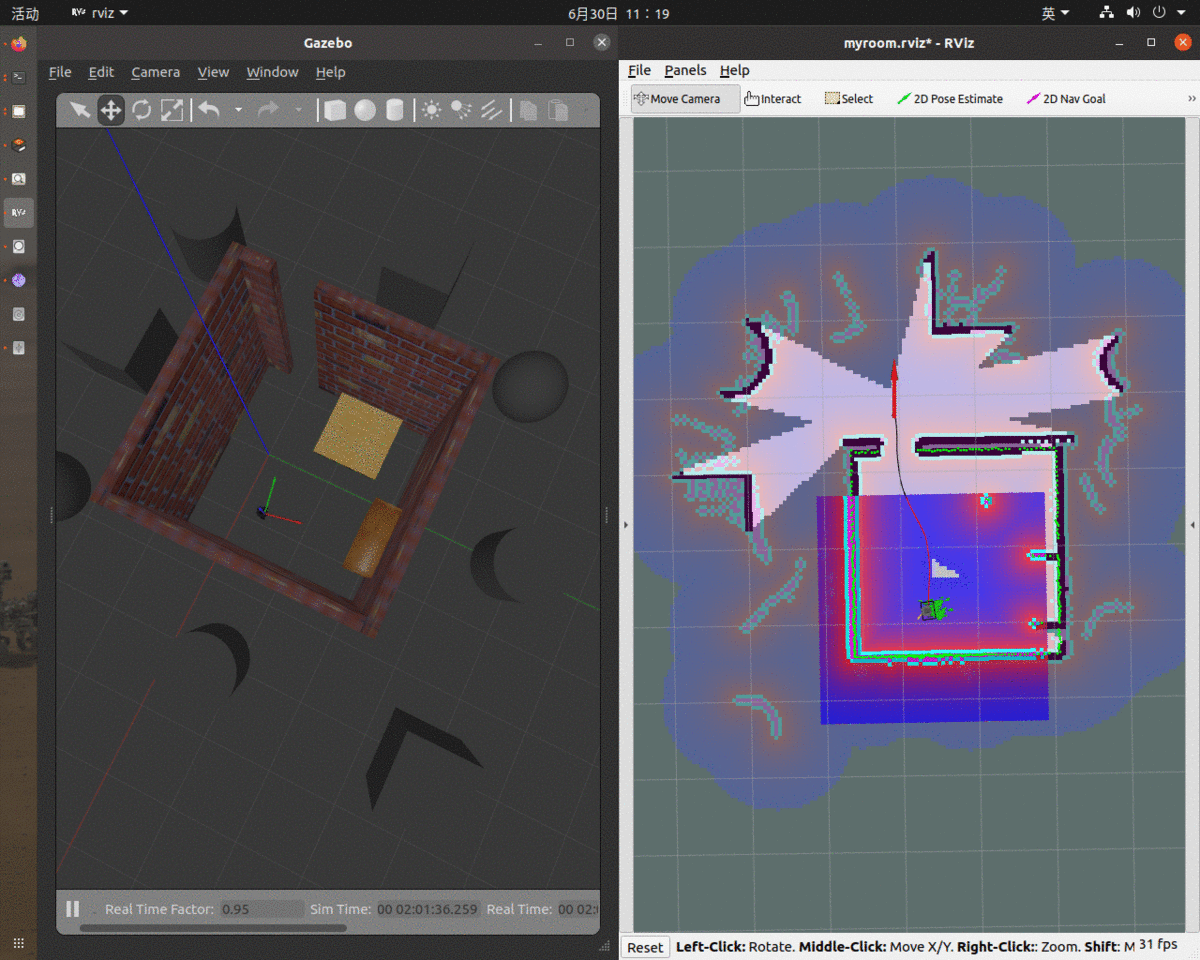Screen dimensions: 1200x960
Task: Open the purple sphere app in the dock
Action: (19, 280)
